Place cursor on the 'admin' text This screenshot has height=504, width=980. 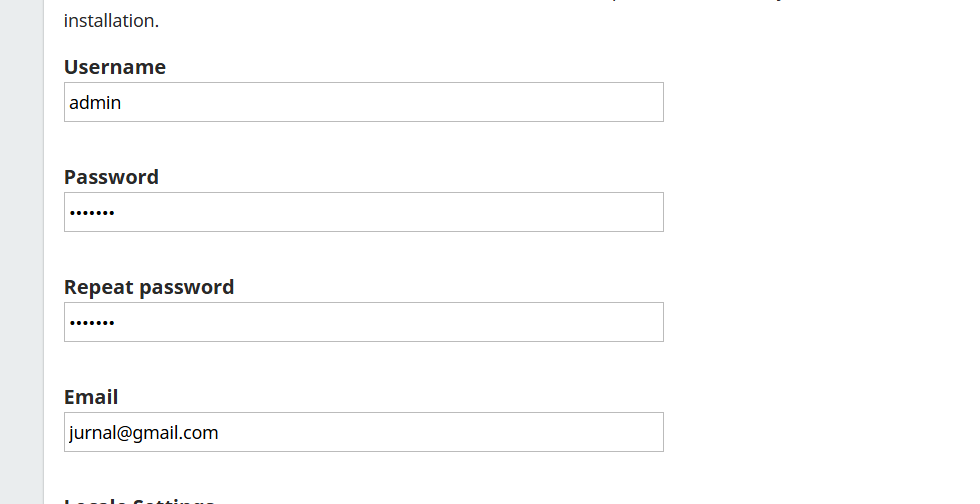pyautogui.click(x=95, y=102)
